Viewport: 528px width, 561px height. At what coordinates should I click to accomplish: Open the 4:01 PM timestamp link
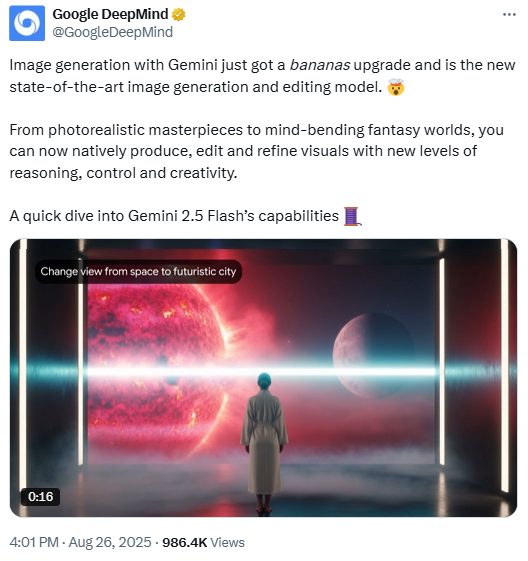pos(34,542)
